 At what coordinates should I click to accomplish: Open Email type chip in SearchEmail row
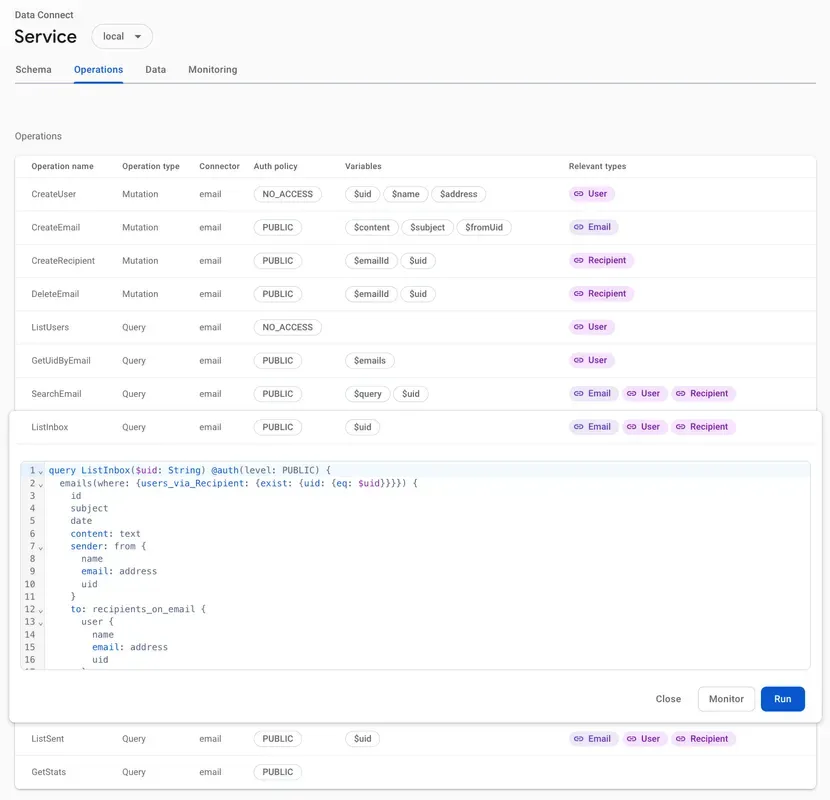(x=593, y=394)
